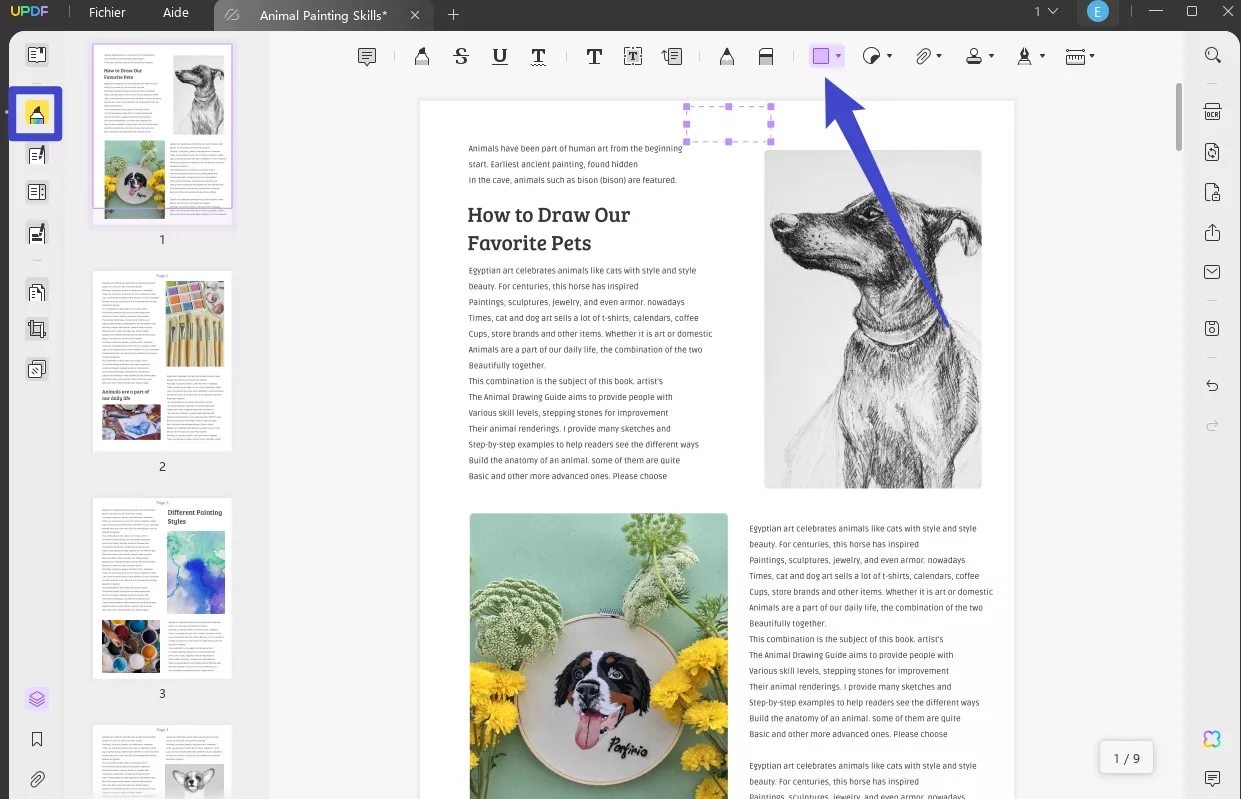This screenshot has height=799, width=1241.
Task: Open the rectangle shape dropdown arrow
Action: pyautogui.click(x=839, y=57)
